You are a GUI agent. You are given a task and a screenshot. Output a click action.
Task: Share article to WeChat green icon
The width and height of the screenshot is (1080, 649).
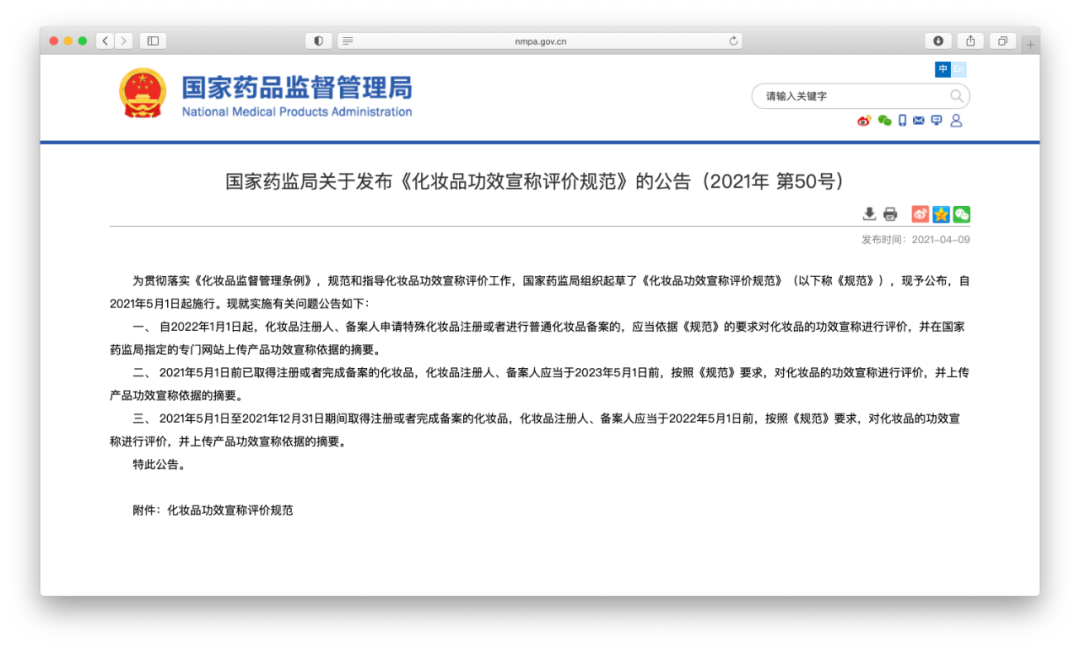pyautogui.click(x=962, y=214)
